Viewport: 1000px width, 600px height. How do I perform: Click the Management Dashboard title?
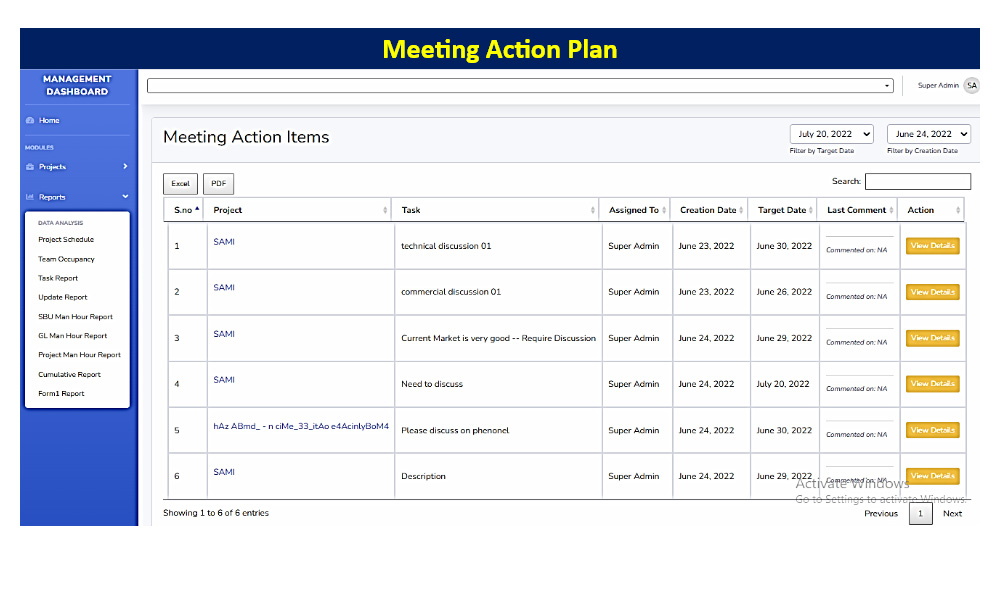(77, 85)
